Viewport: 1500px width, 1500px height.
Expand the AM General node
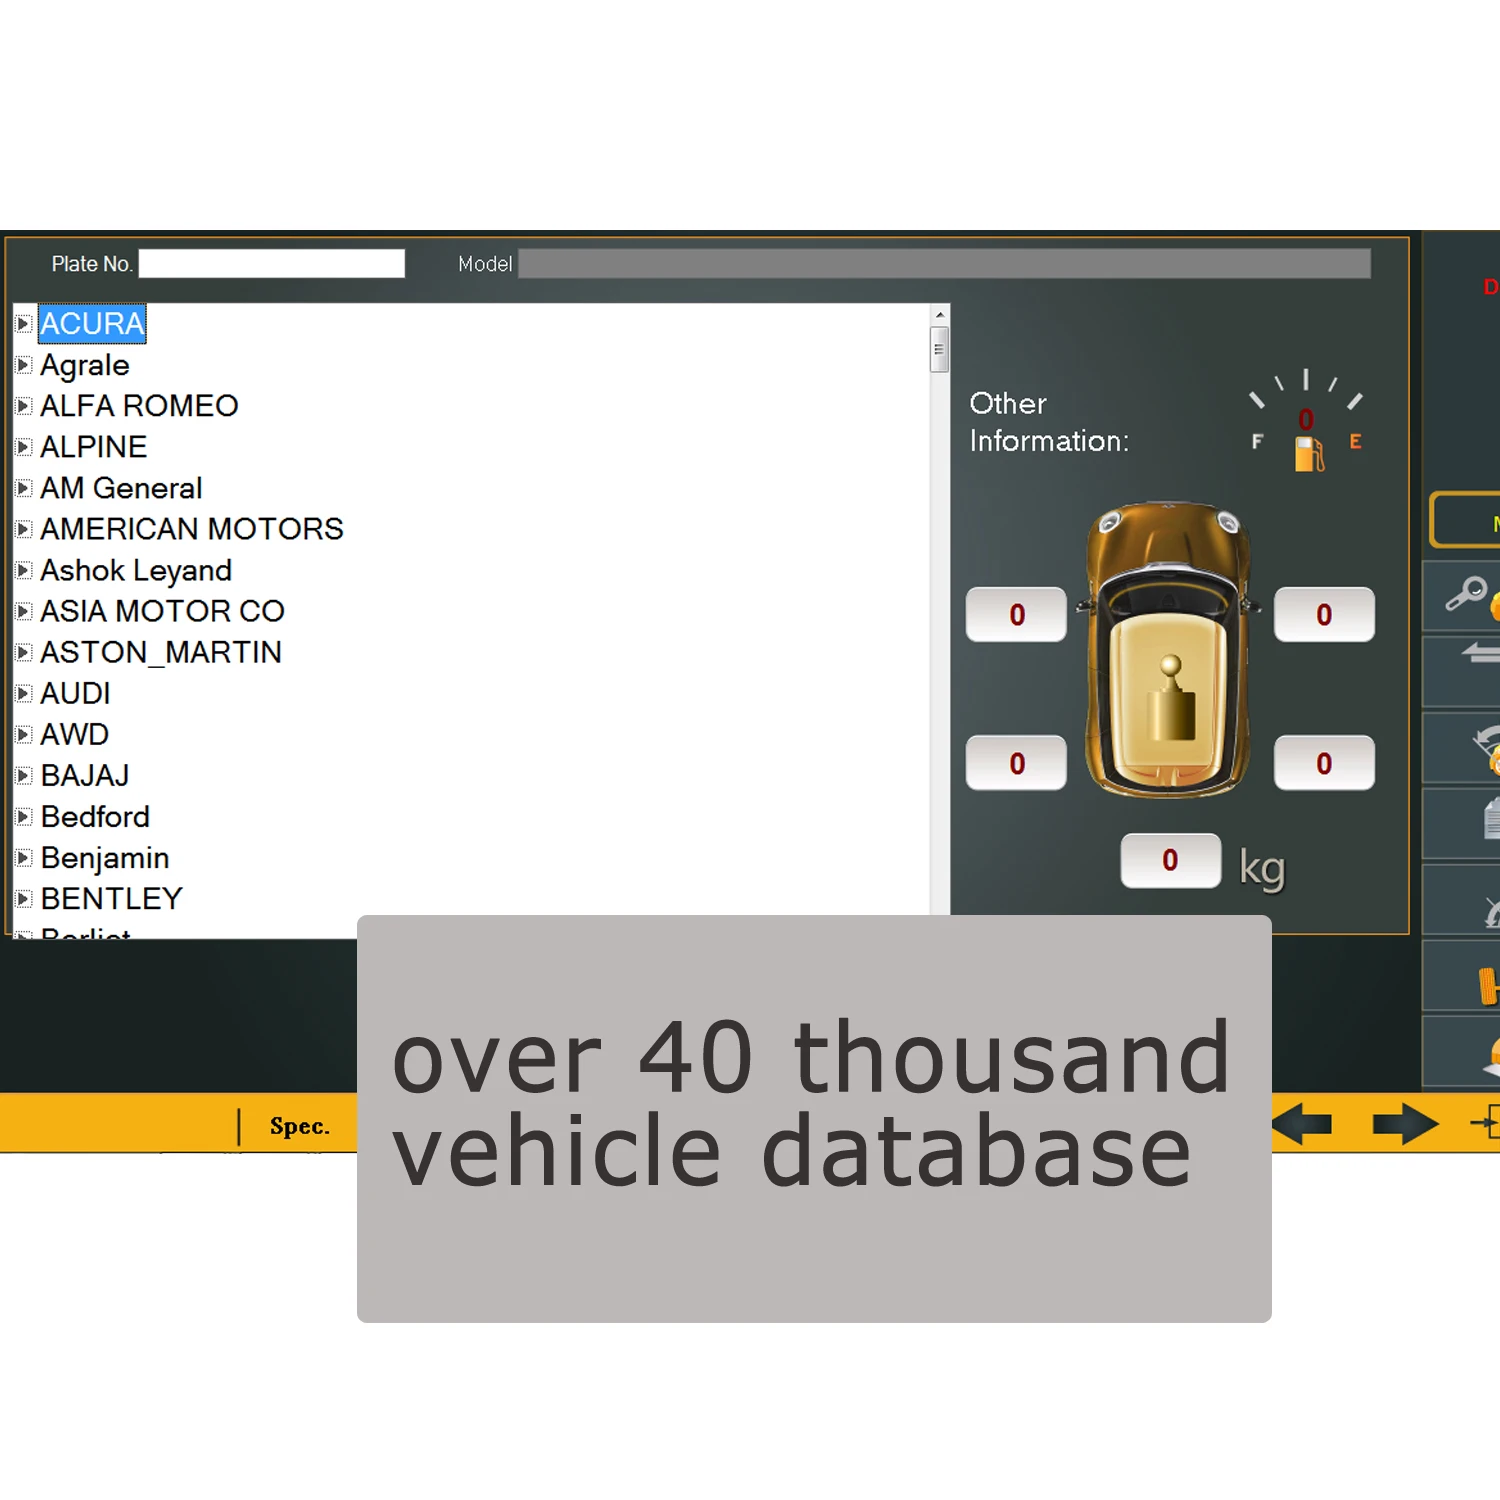24,488
